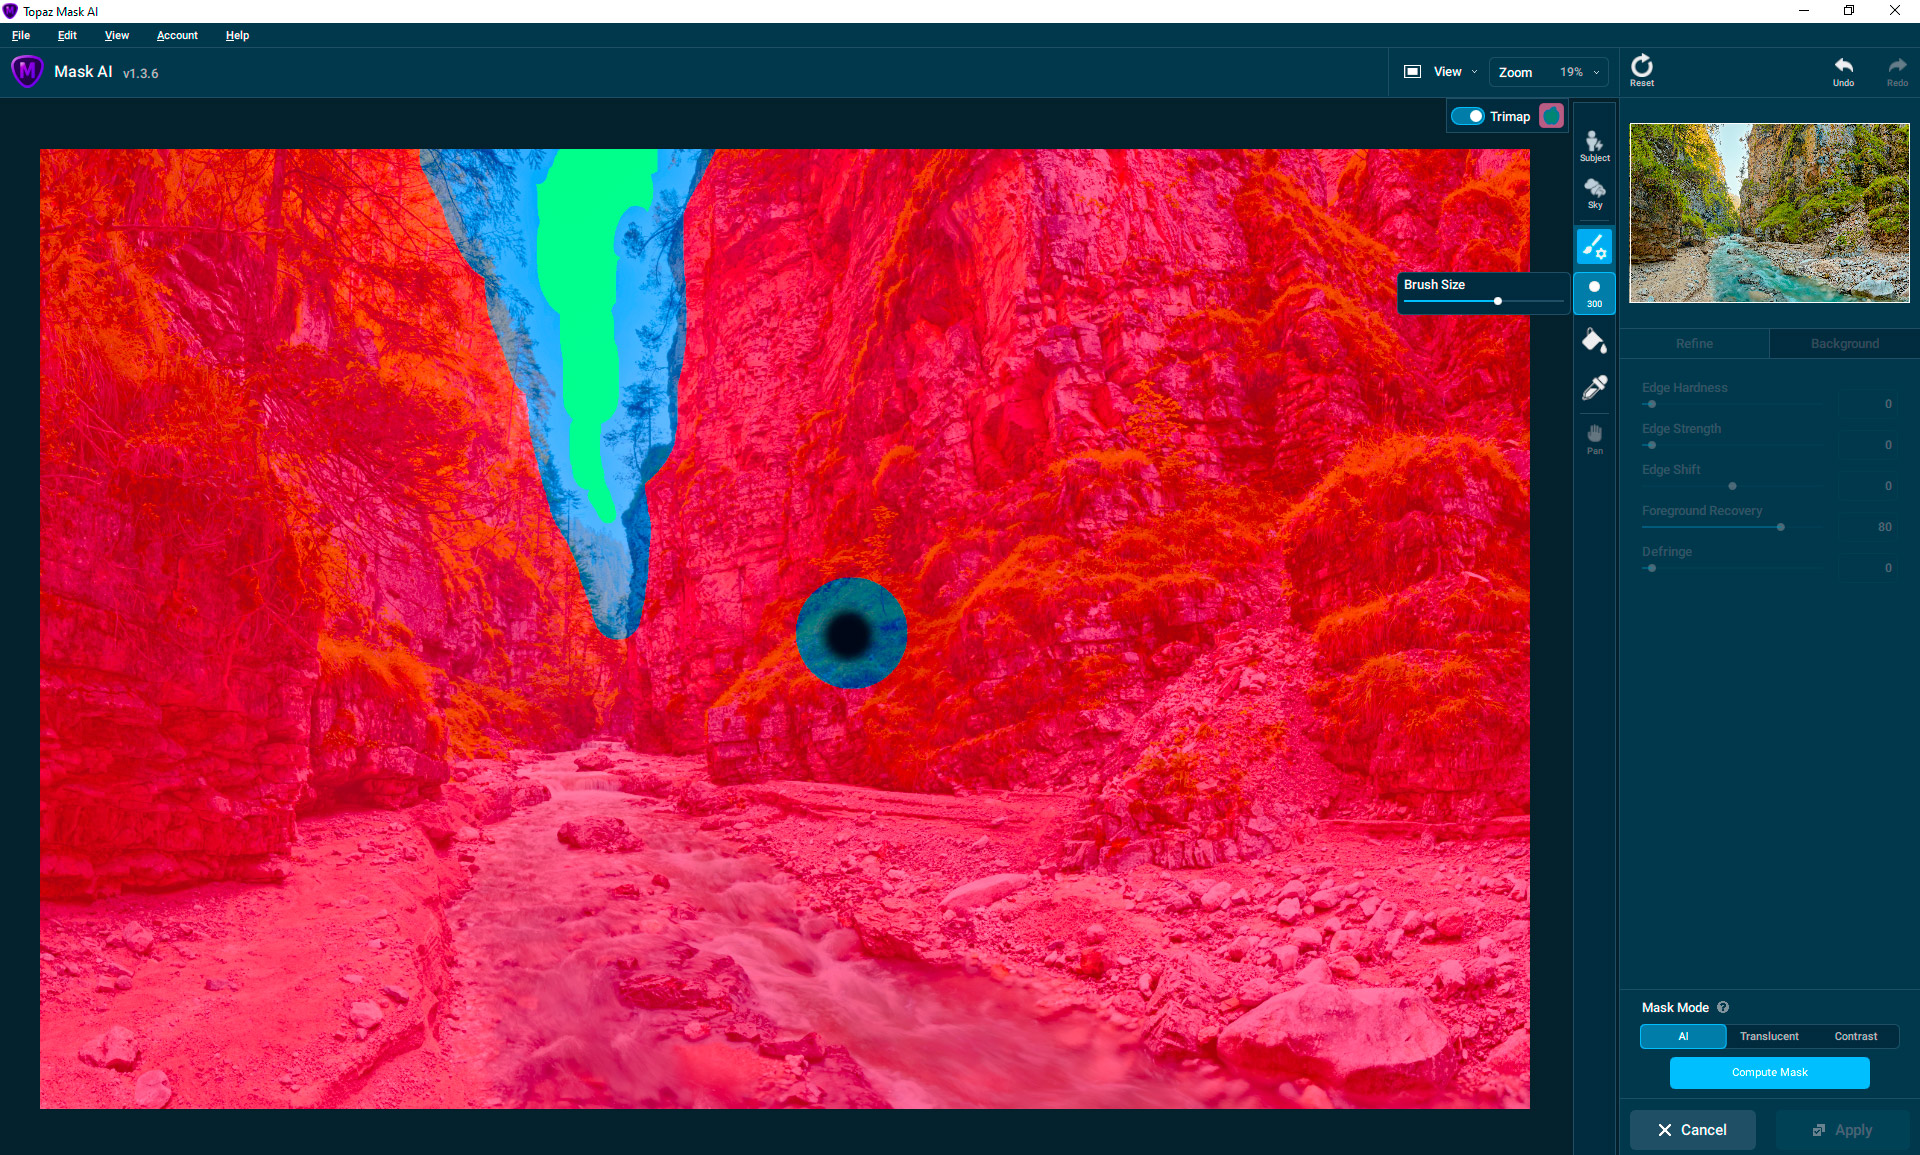Image resolution: width=1920 pixels, height=1155 pixels.
Task: Open the trimap color preview swatch
Action: 1551,116
